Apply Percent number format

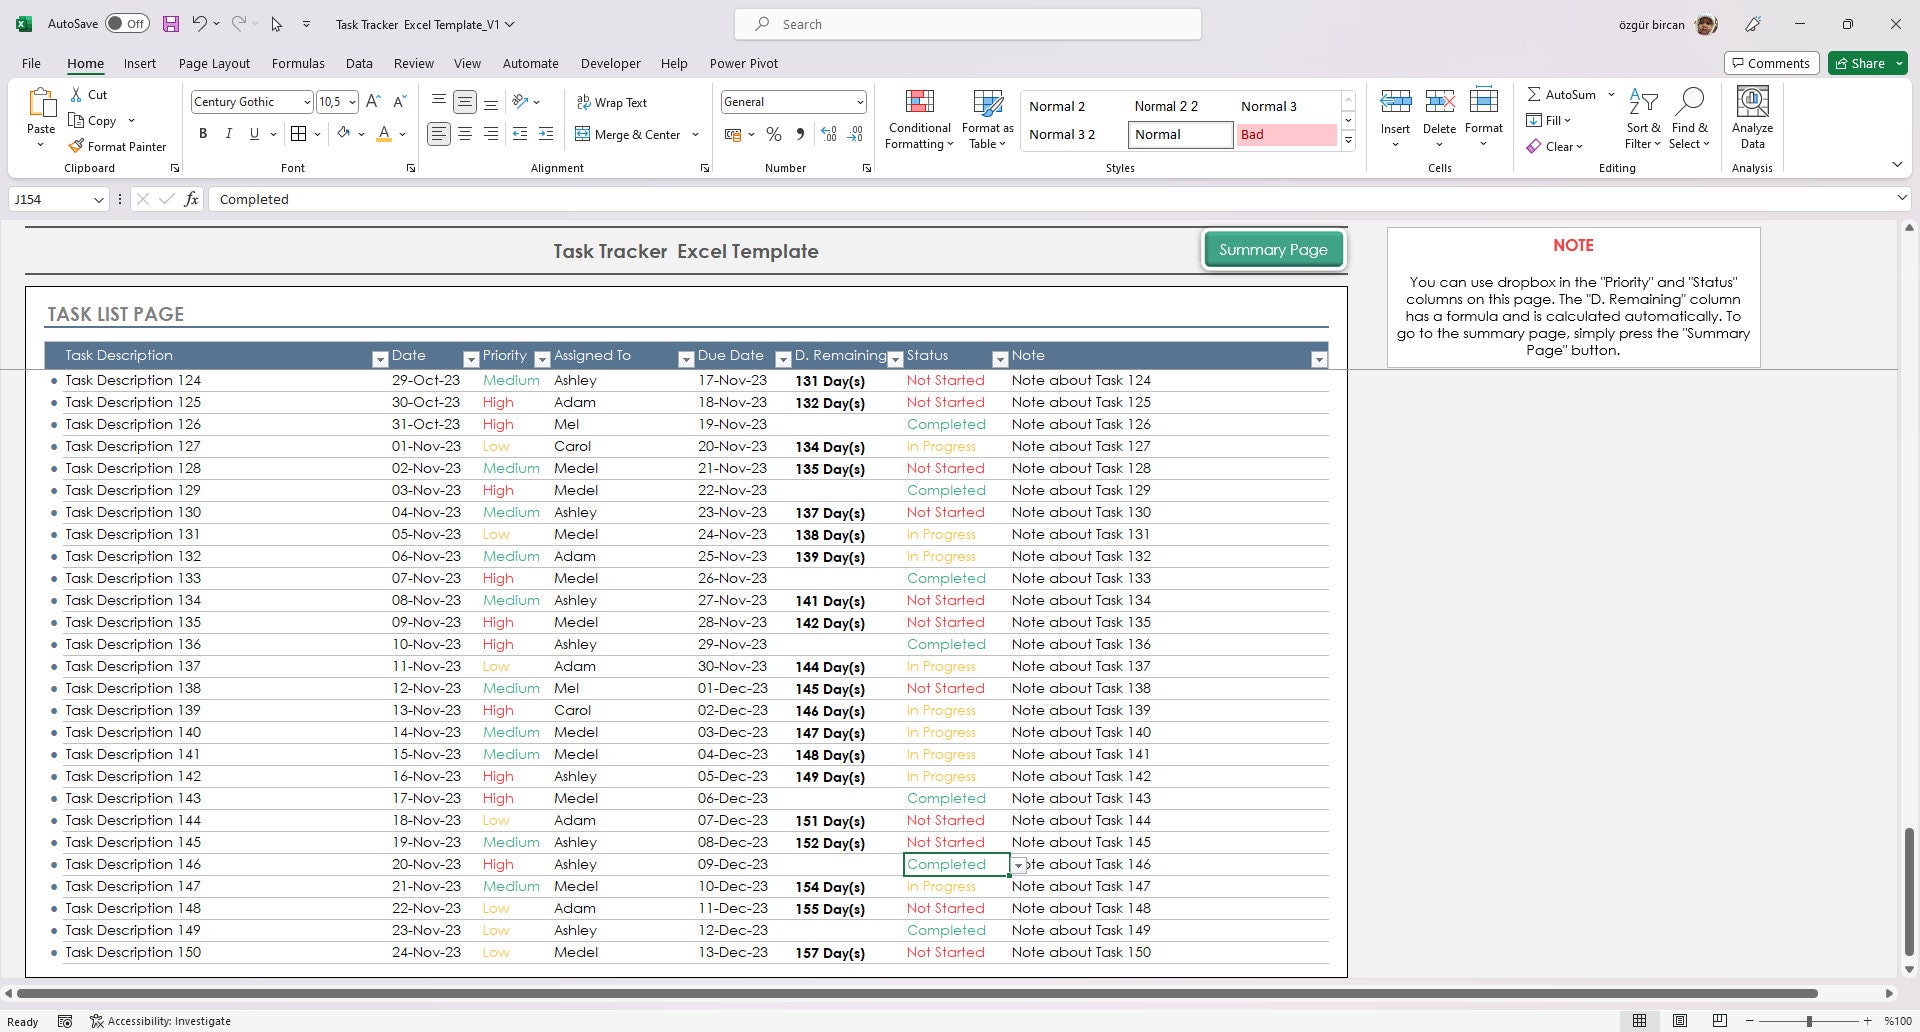773,133
